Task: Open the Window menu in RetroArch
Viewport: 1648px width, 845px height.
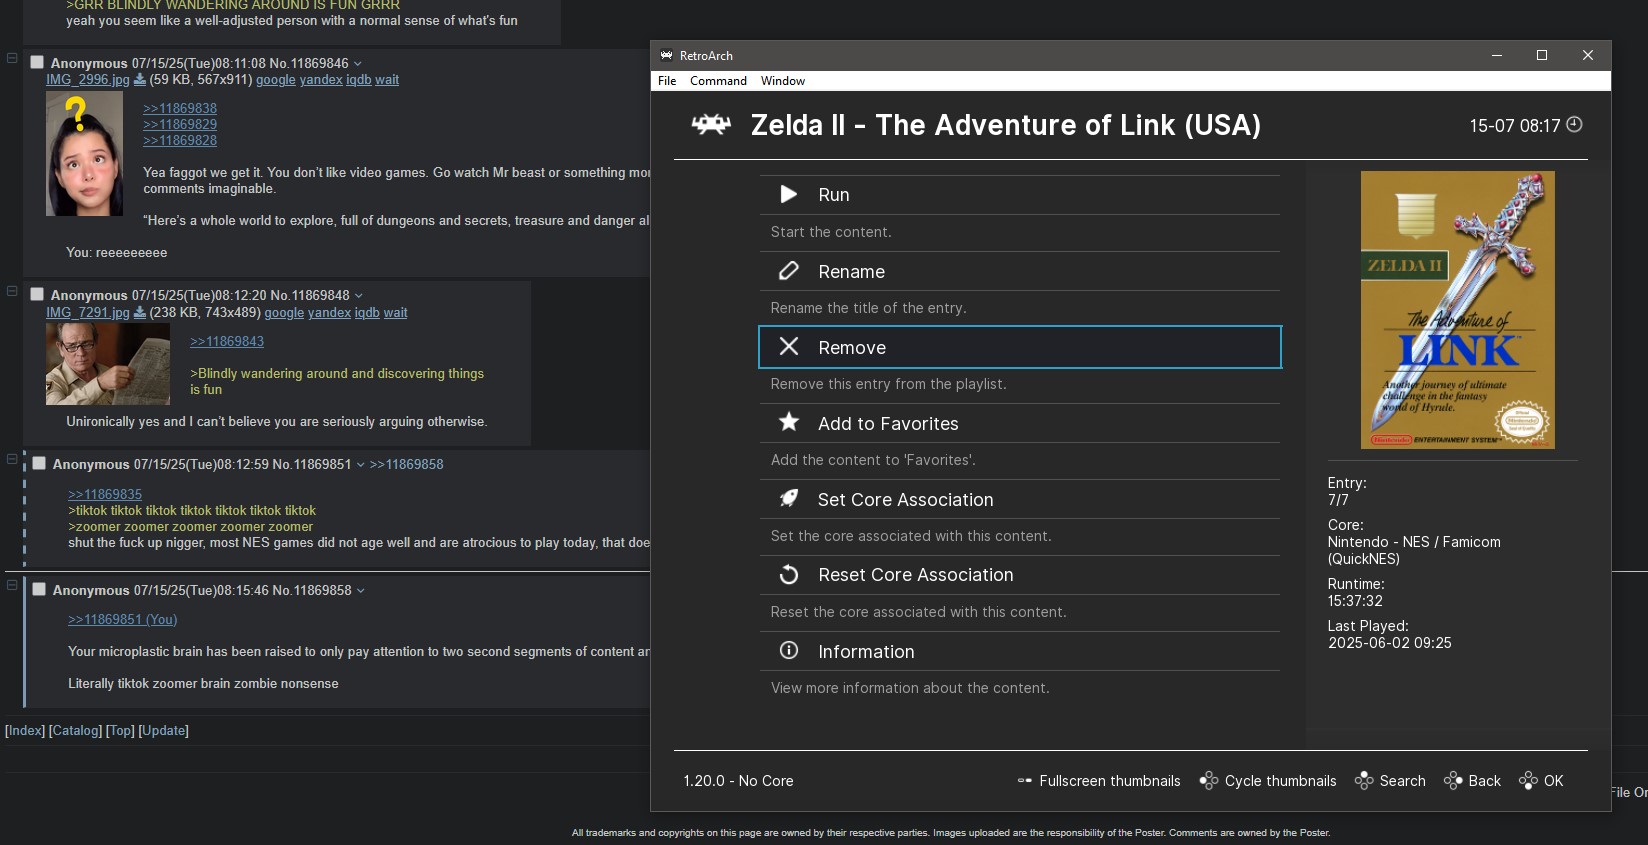Action: (783, 81)
